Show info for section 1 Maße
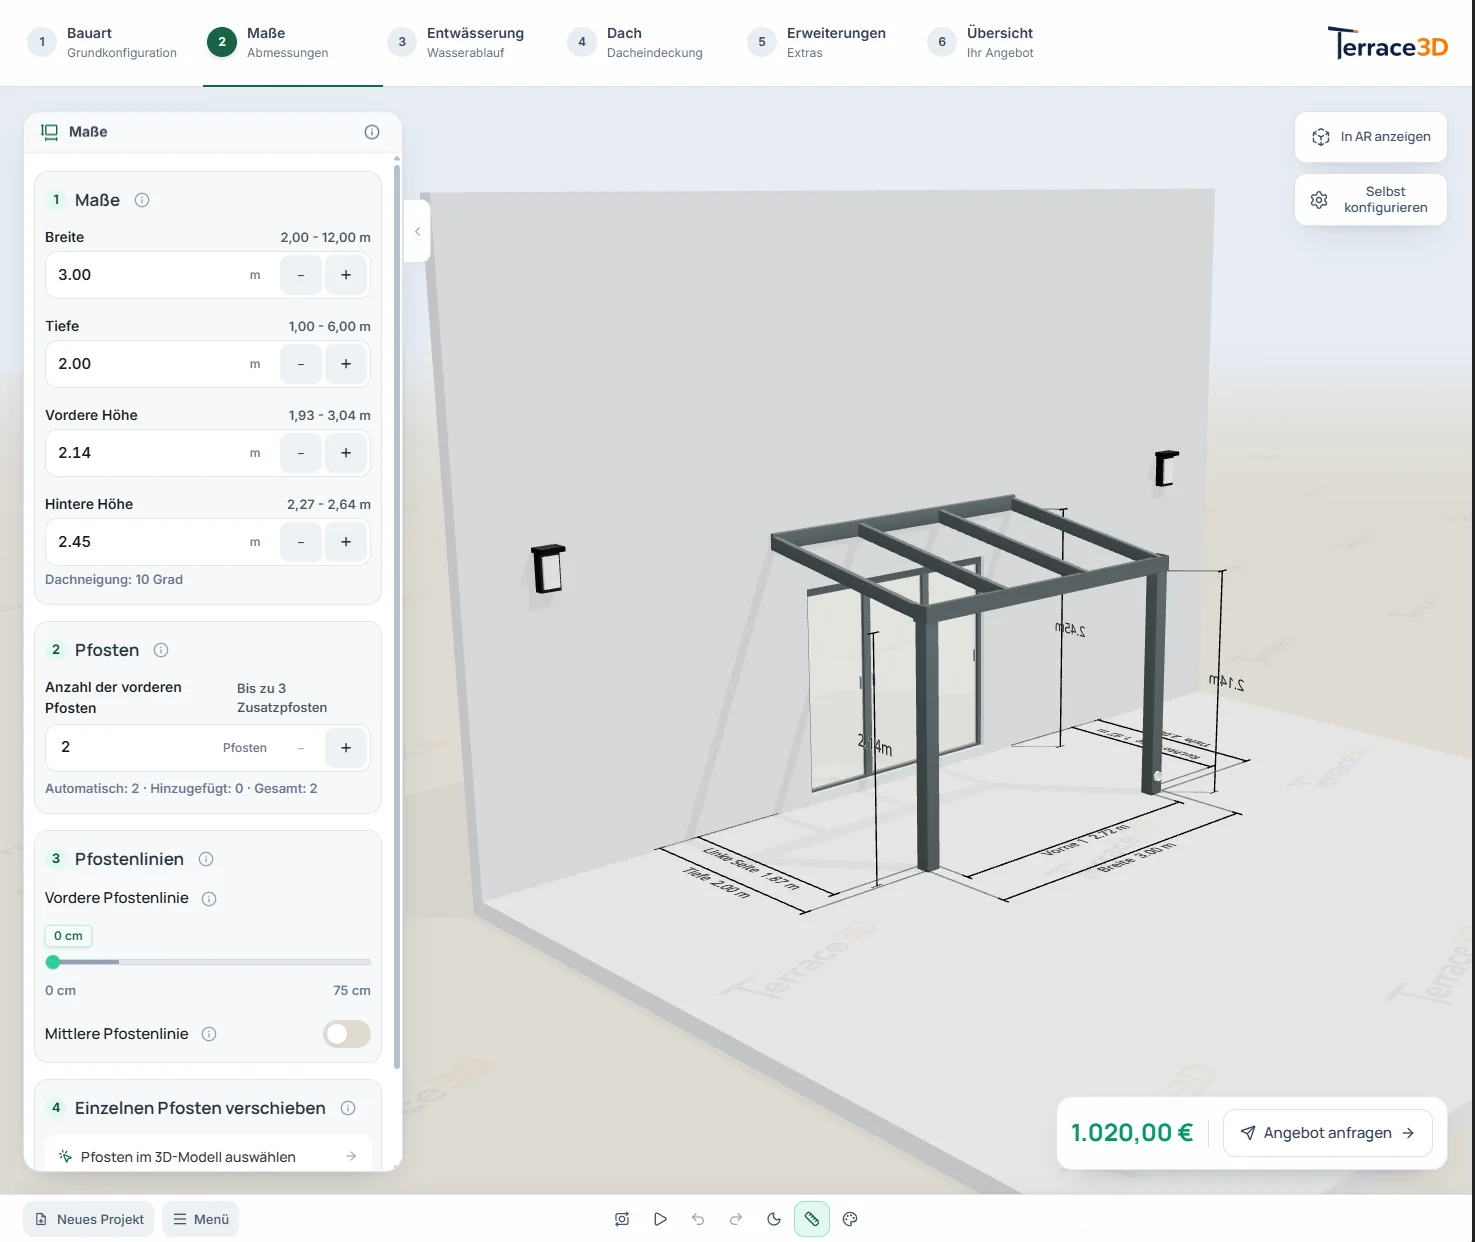Screen dimensions: 1475x1242 [x=142, y=200]
